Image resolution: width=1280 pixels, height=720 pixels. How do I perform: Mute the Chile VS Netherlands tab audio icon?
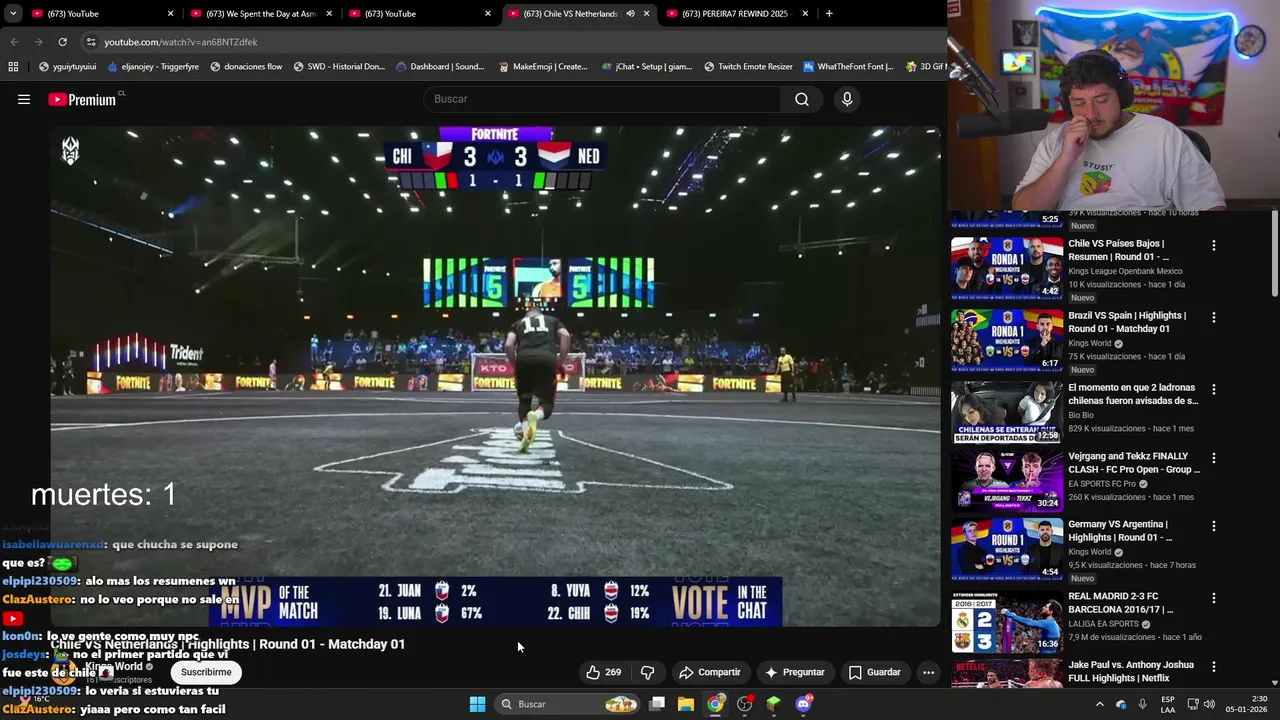click(x=630, y=14)
